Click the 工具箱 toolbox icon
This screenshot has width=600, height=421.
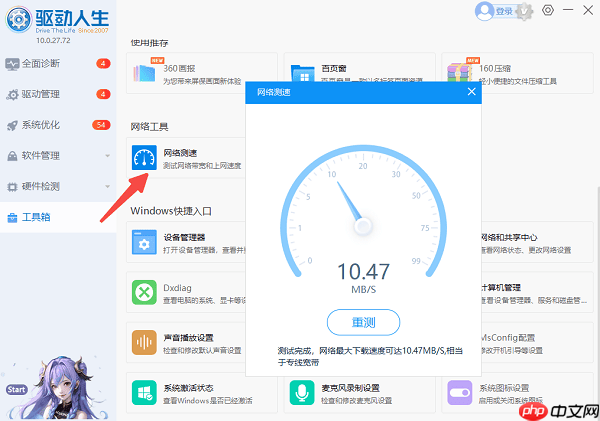tap(12, 218)
